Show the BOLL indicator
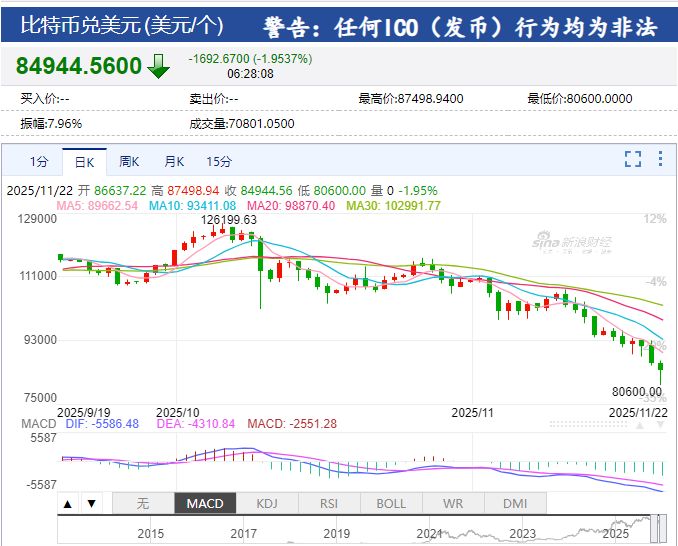Viewport: 678px width, 546px height. click(391, 503)
